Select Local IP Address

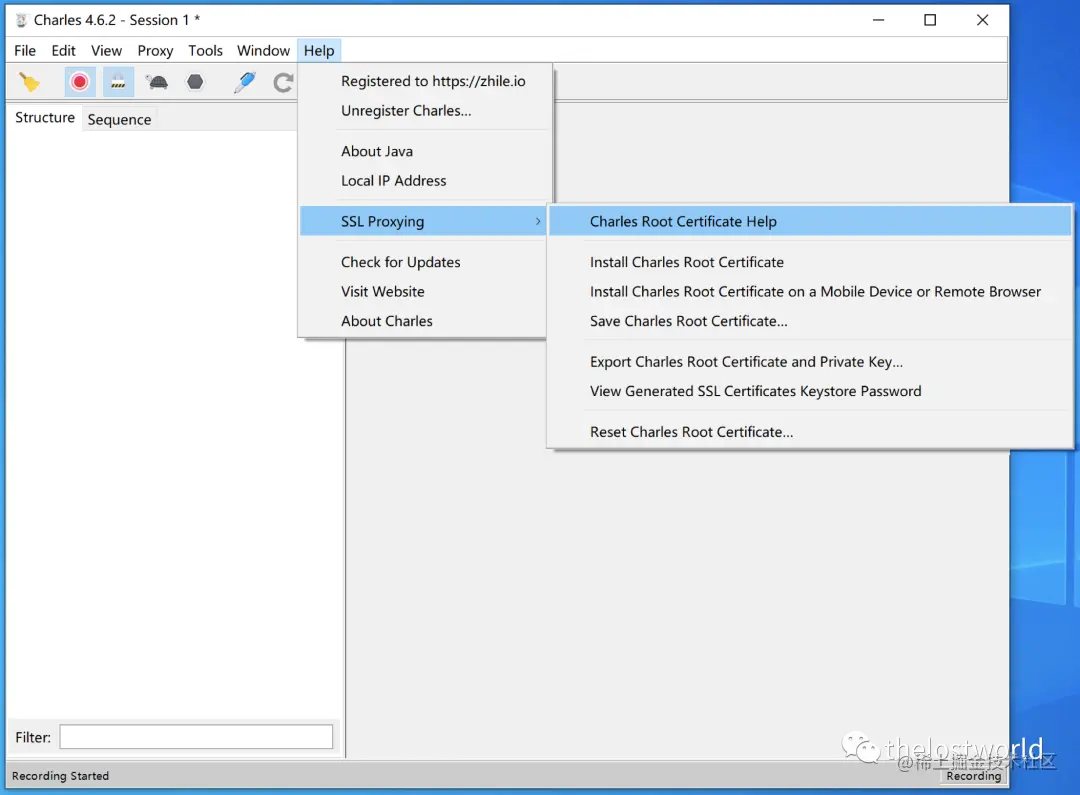pos(426,180)
